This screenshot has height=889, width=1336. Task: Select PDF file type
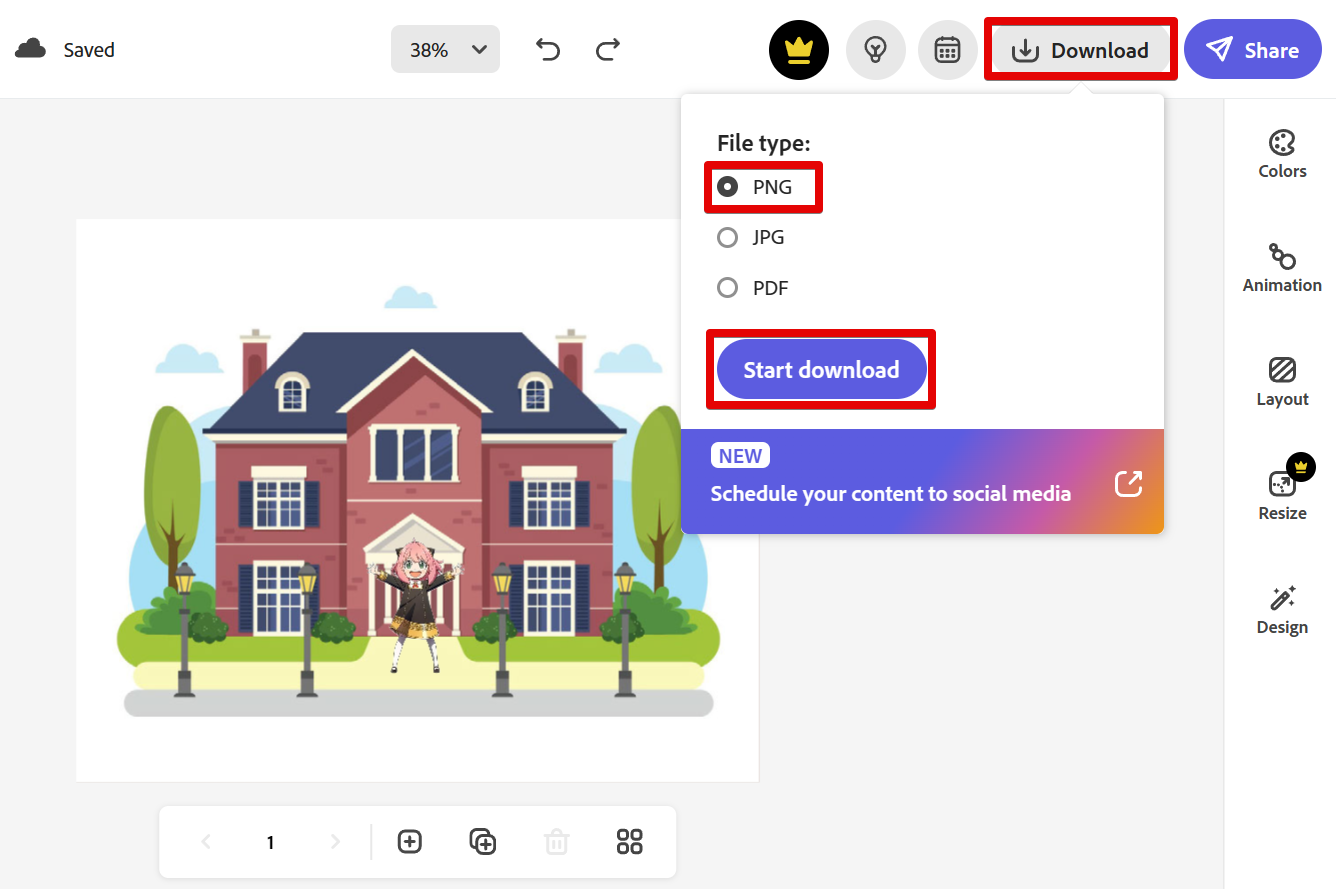point(753,288)
